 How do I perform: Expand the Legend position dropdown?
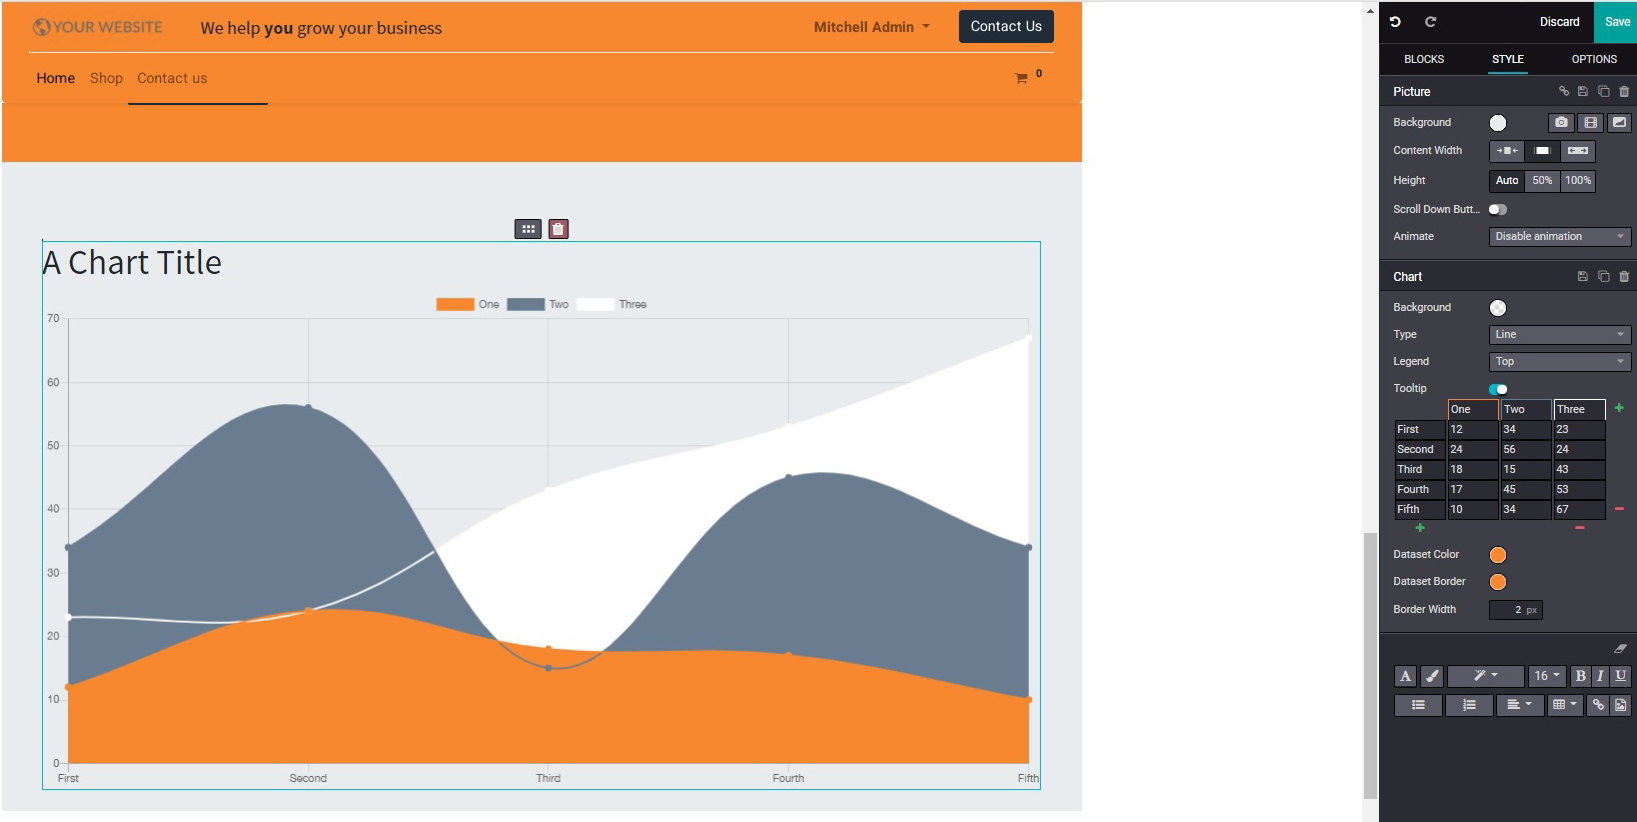(1559, 362)
